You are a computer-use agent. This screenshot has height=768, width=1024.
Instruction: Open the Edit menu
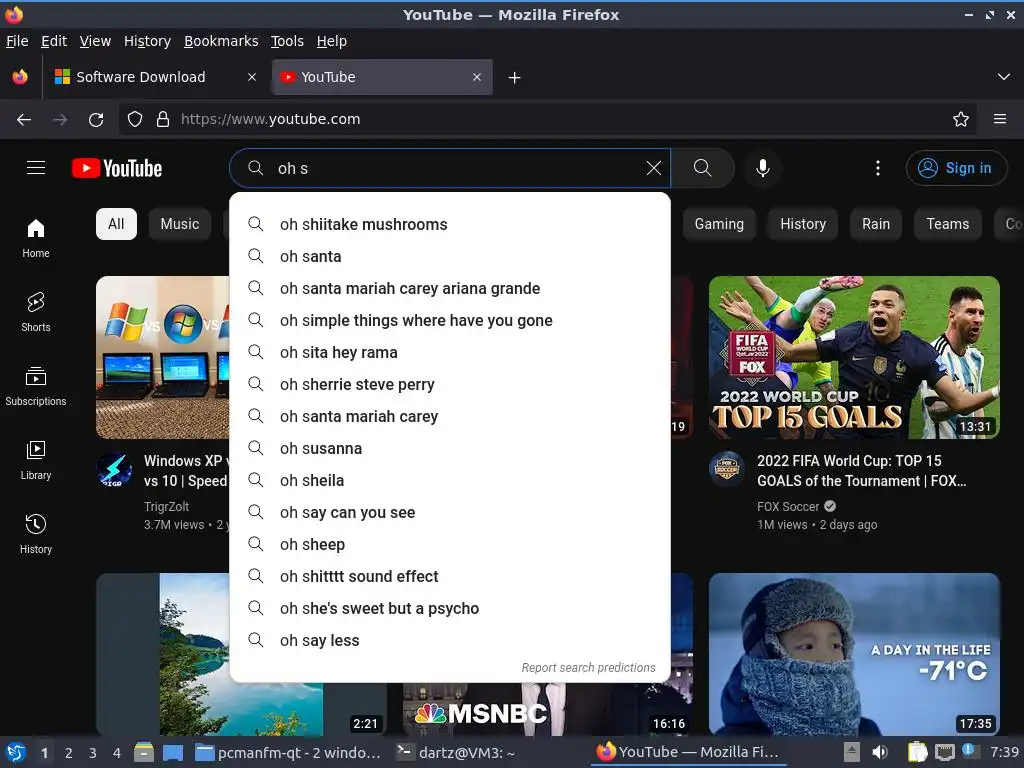(54, 41)
